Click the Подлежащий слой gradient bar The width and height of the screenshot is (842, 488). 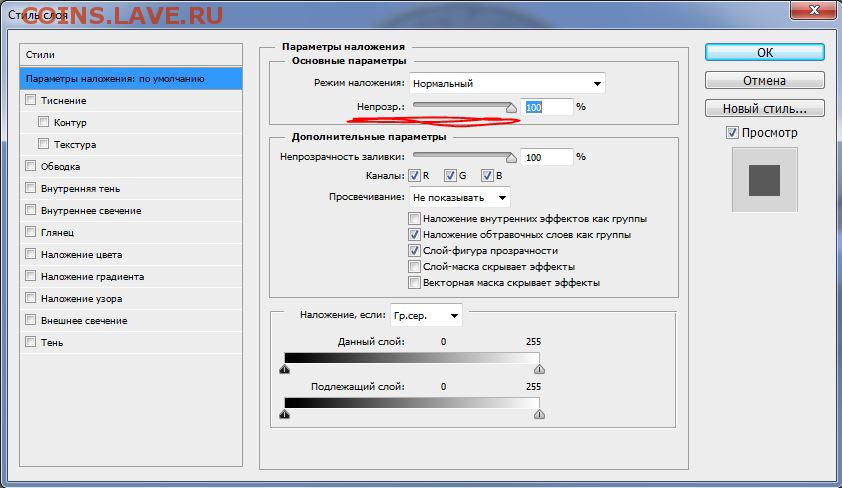[412, 403]
